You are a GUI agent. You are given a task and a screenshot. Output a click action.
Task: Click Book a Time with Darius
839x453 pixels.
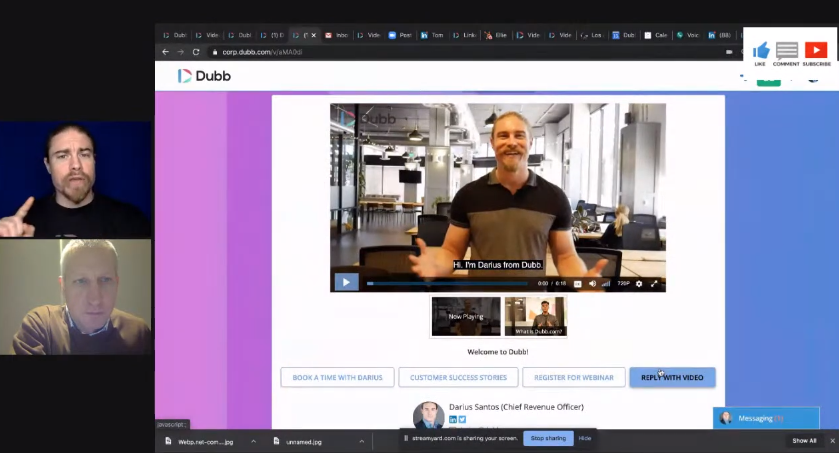click(x=337, y=378)
